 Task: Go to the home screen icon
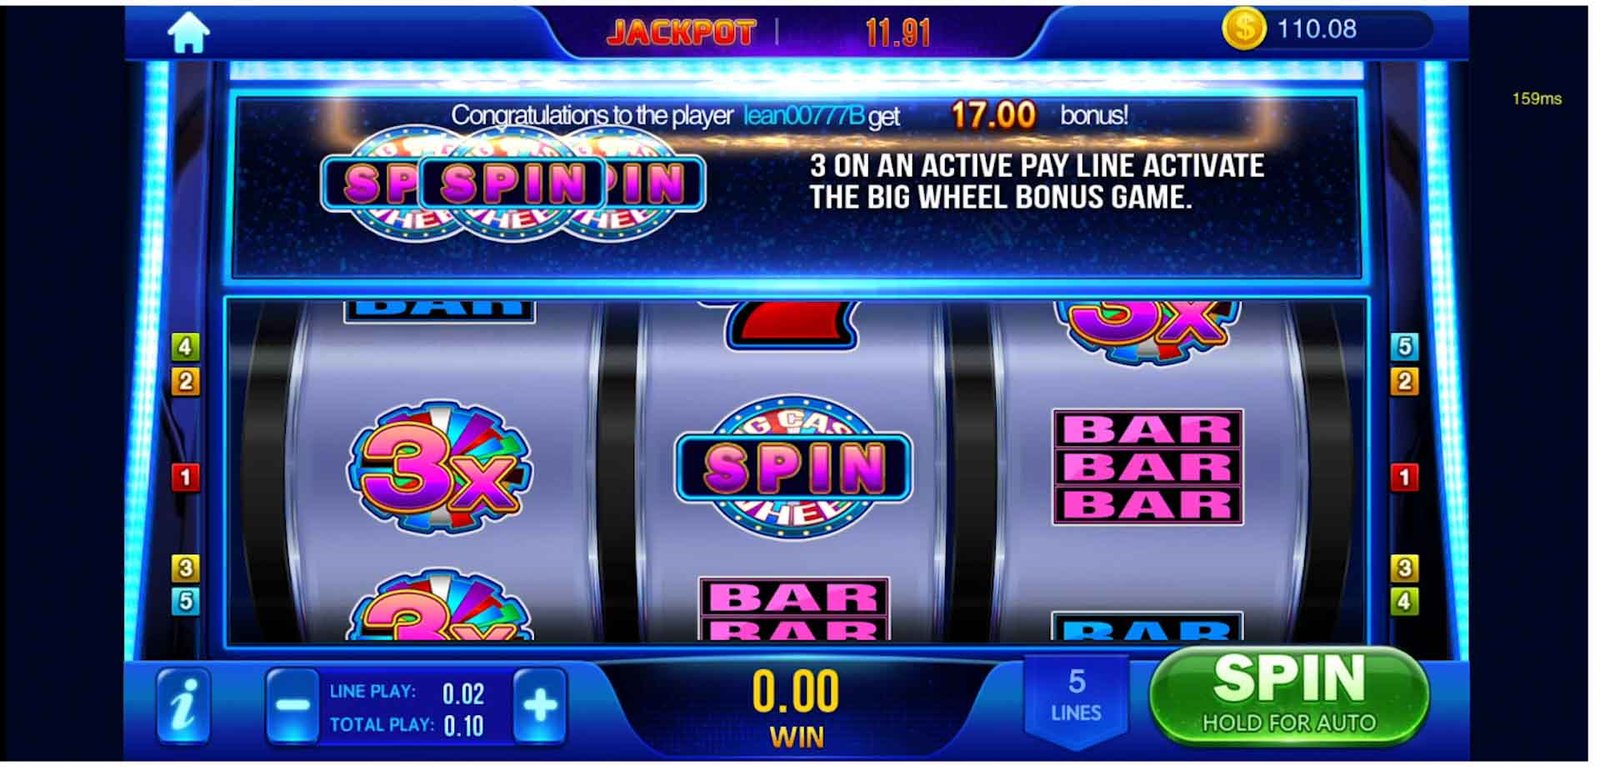tap(188, 34)
